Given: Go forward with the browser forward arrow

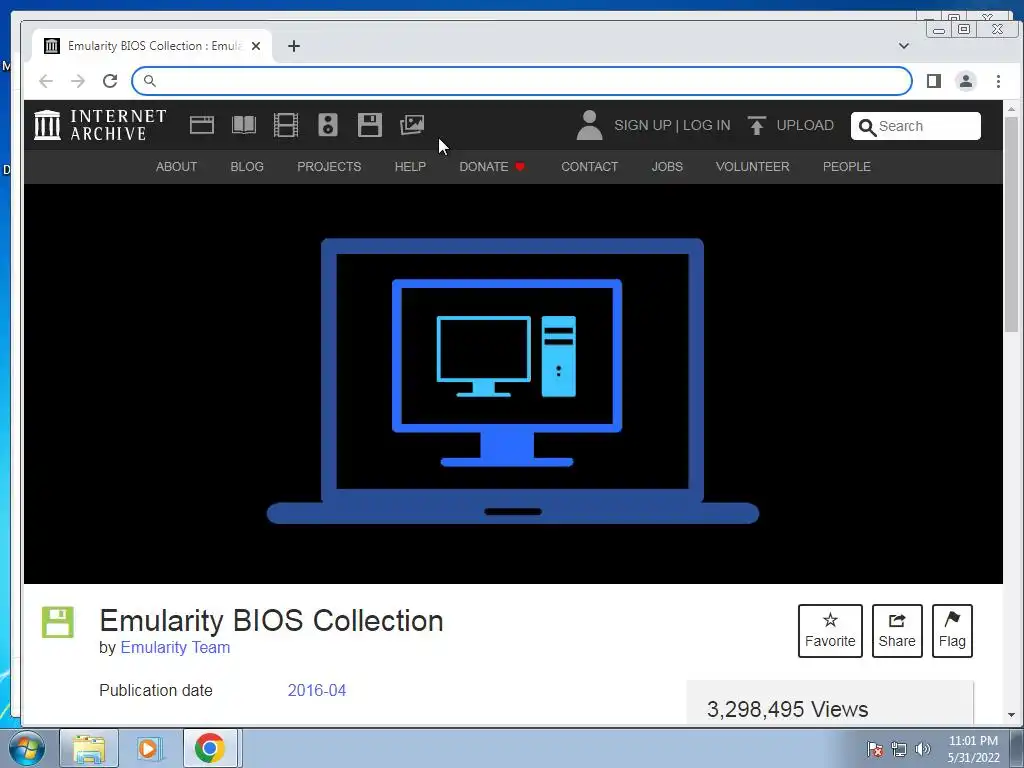Looking at the screenshot, I should 78,81.
